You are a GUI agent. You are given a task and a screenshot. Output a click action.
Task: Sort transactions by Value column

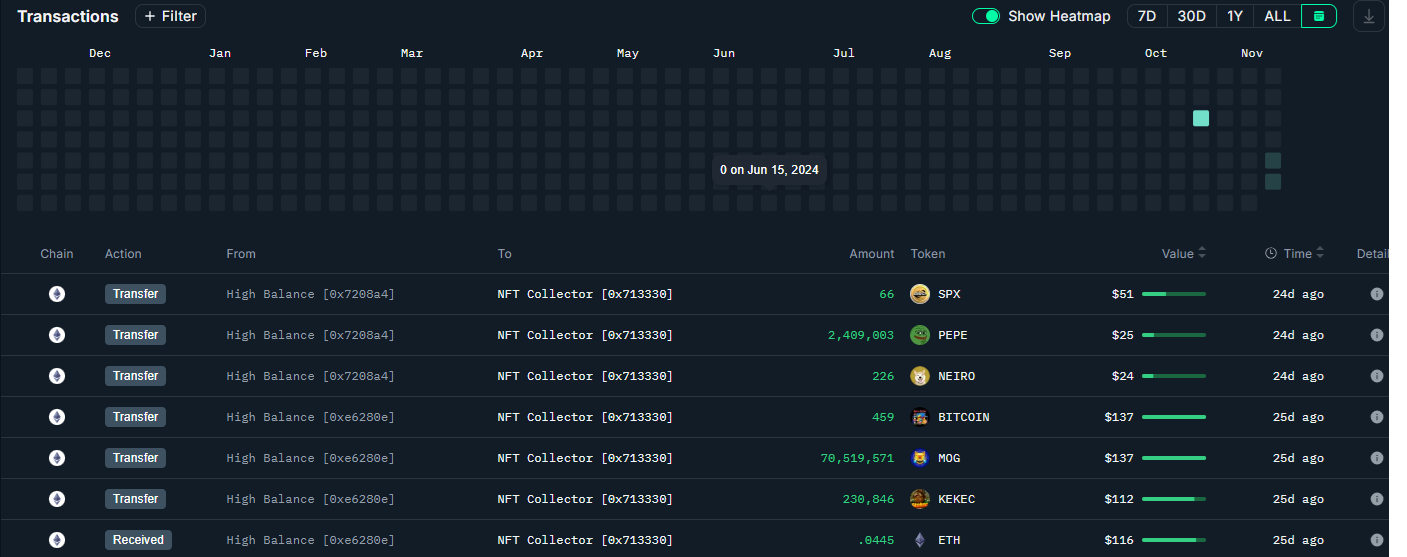[1184, 254]
